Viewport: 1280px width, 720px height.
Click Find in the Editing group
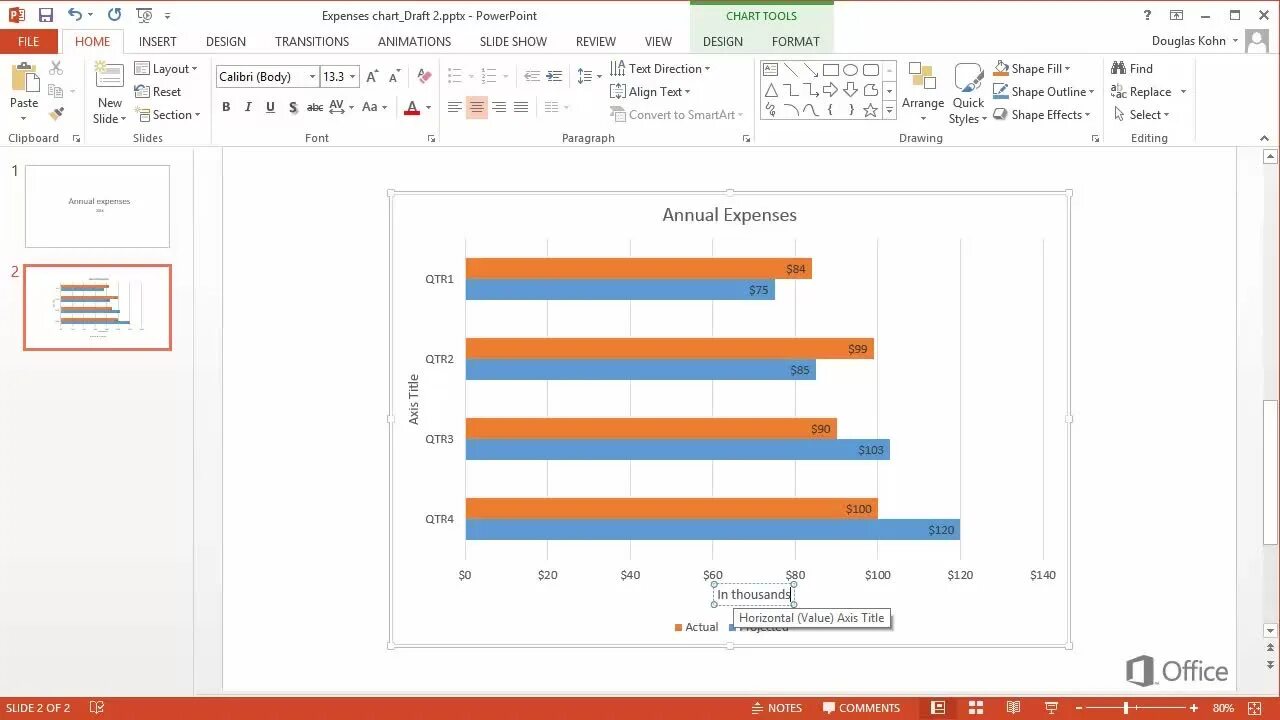pos(1131,69)
